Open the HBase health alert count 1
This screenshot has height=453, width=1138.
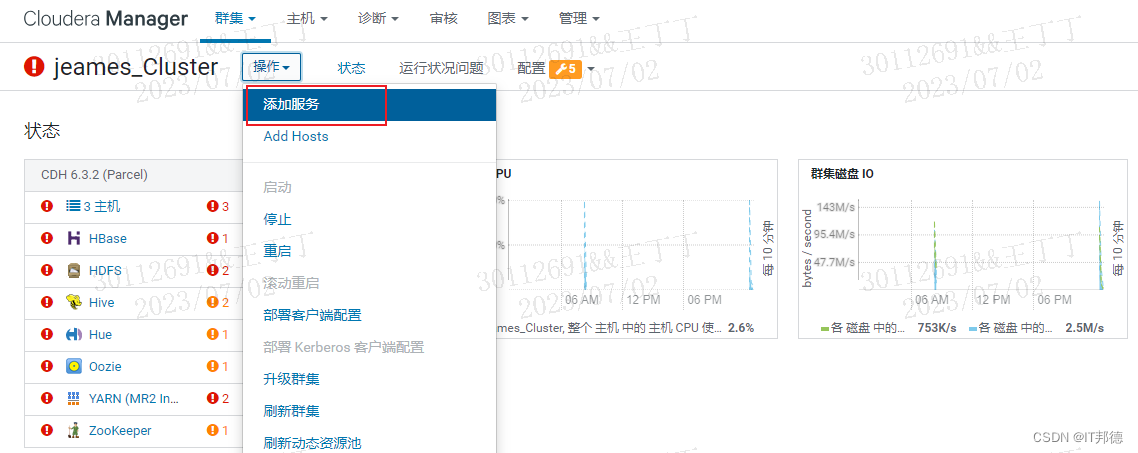point(218,238)
